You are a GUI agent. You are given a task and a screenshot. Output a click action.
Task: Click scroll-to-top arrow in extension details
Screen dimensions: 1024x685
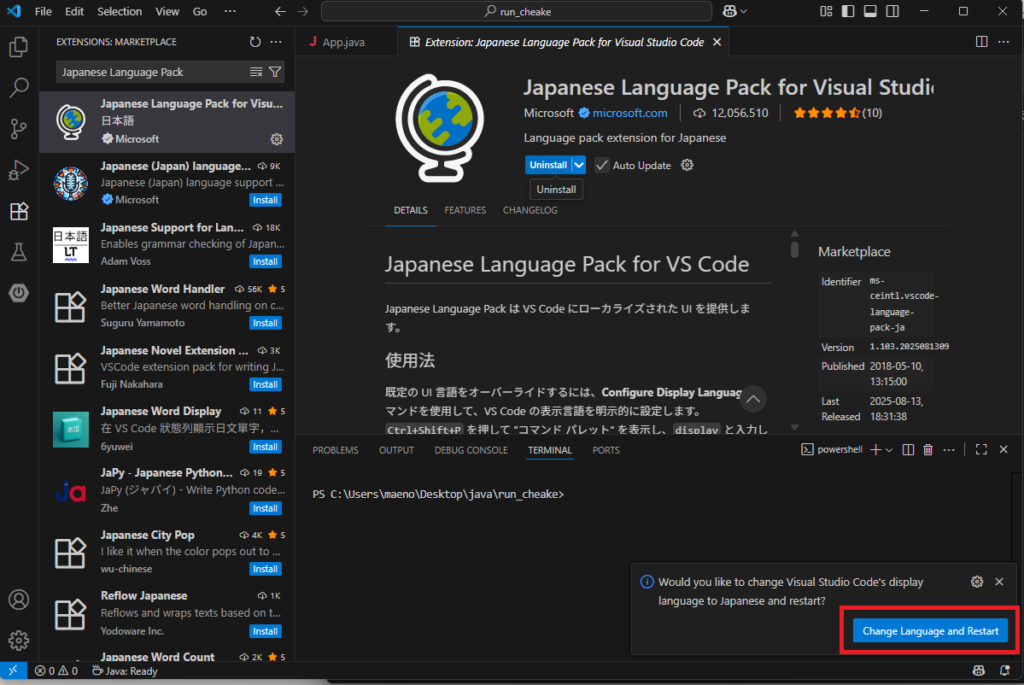(753, 399)
